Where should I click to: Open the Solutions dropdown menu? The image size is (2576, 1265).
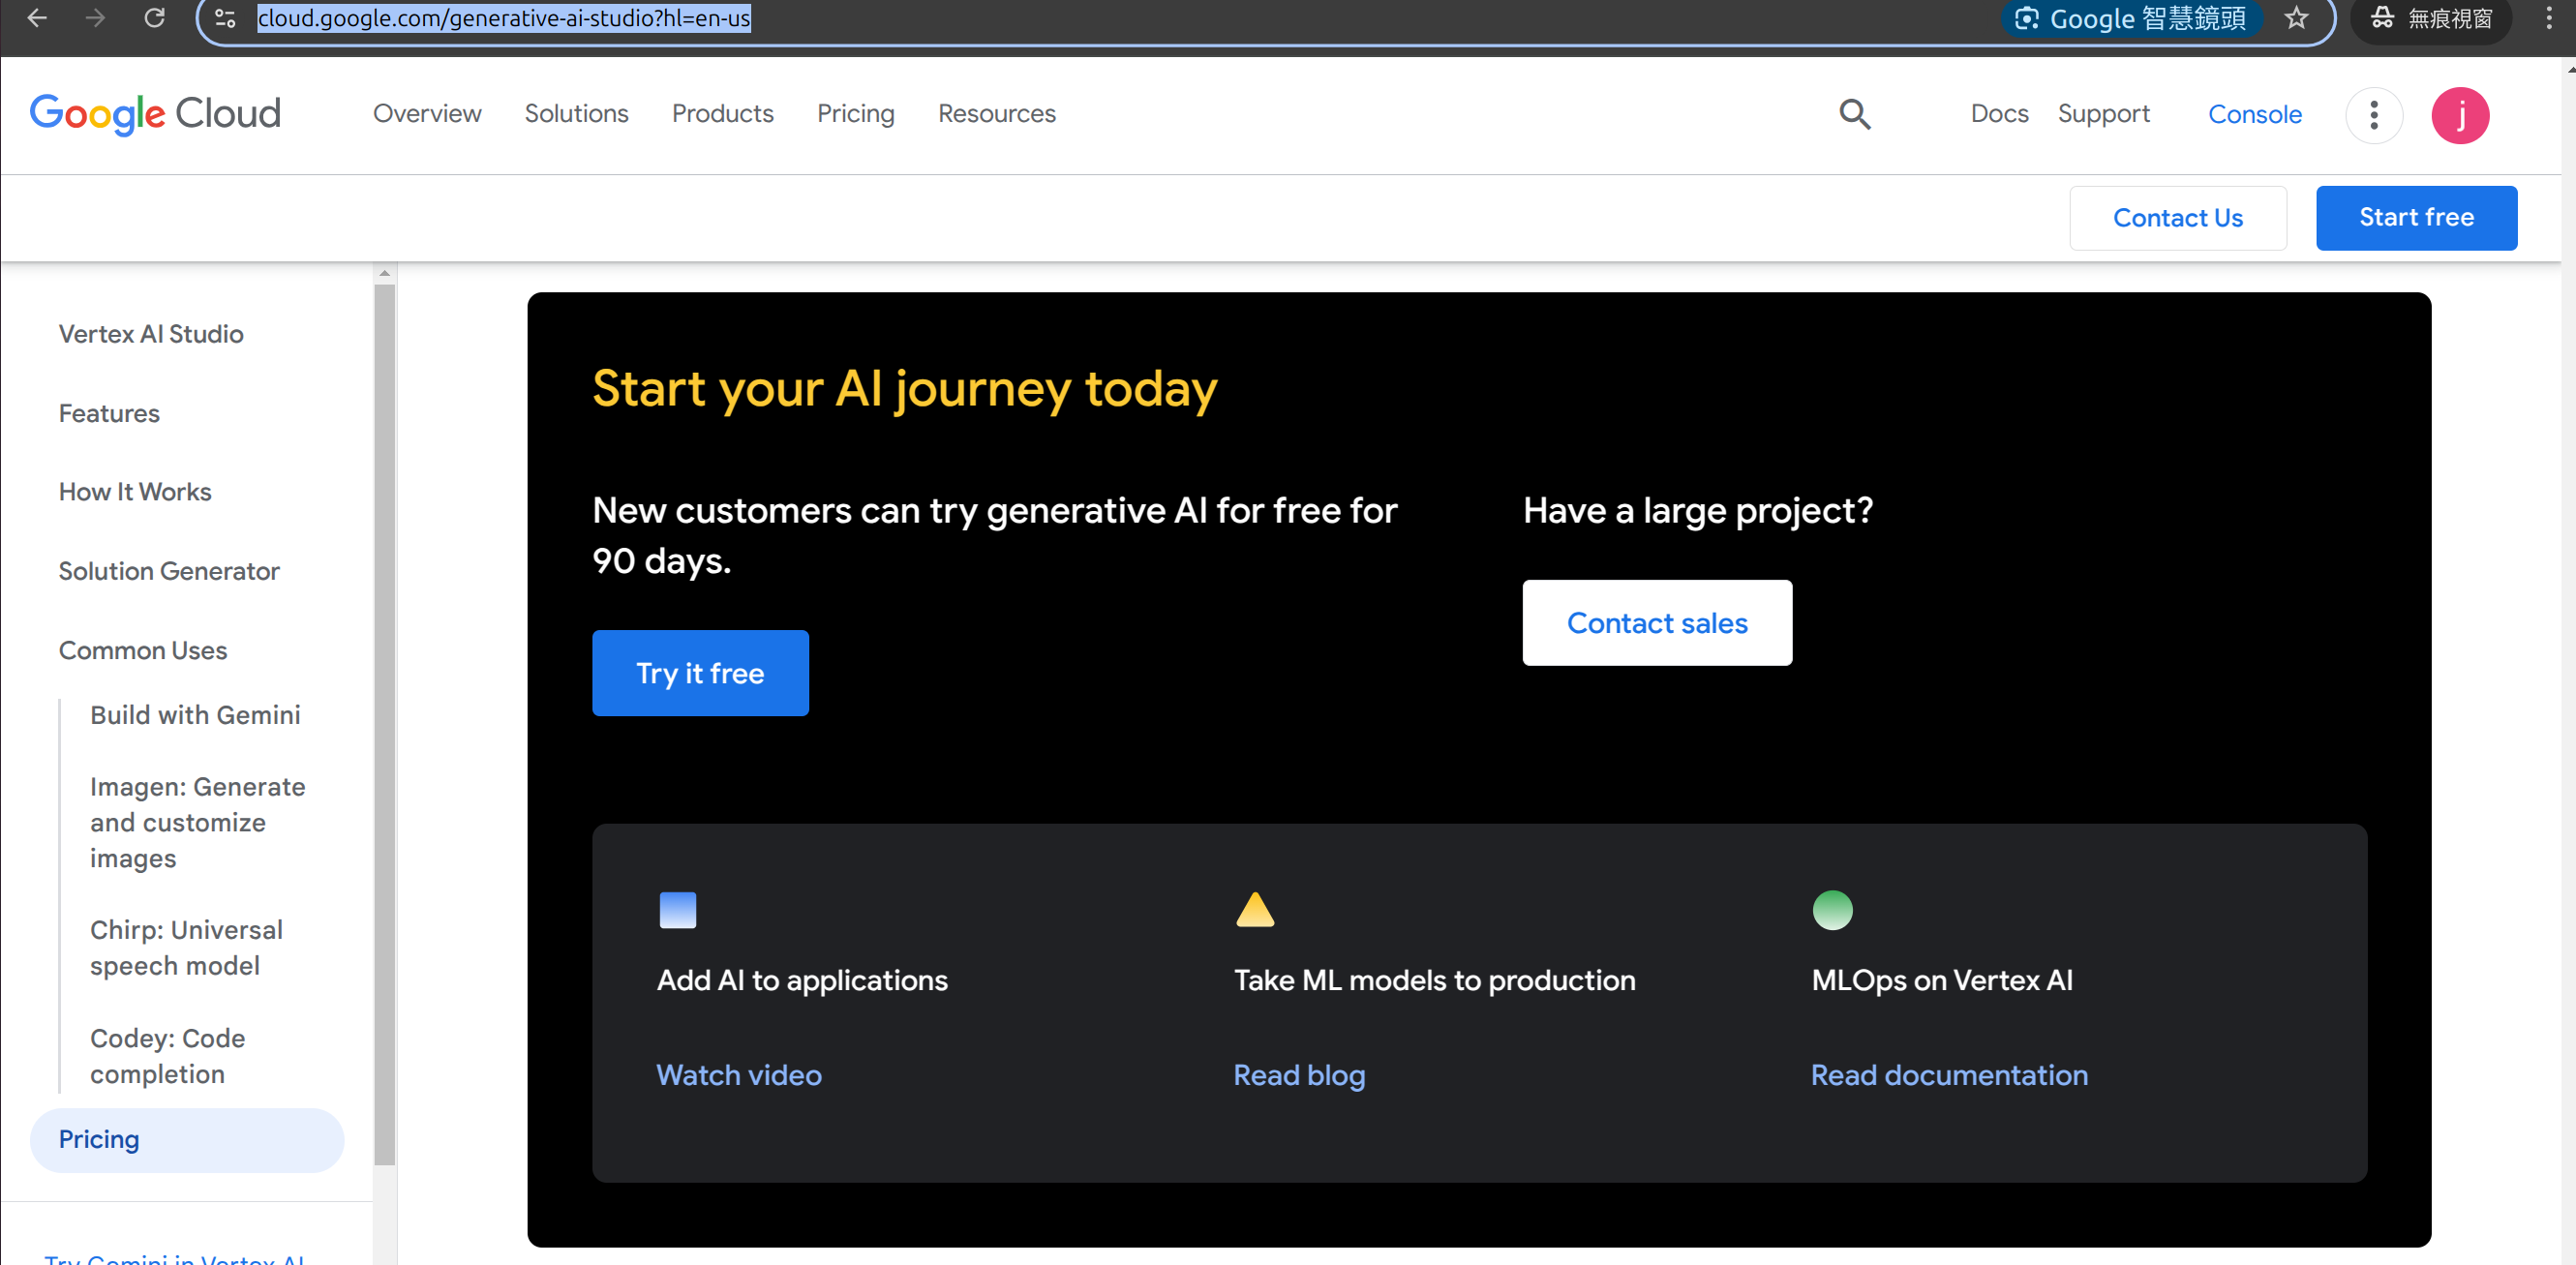point(576,114)
